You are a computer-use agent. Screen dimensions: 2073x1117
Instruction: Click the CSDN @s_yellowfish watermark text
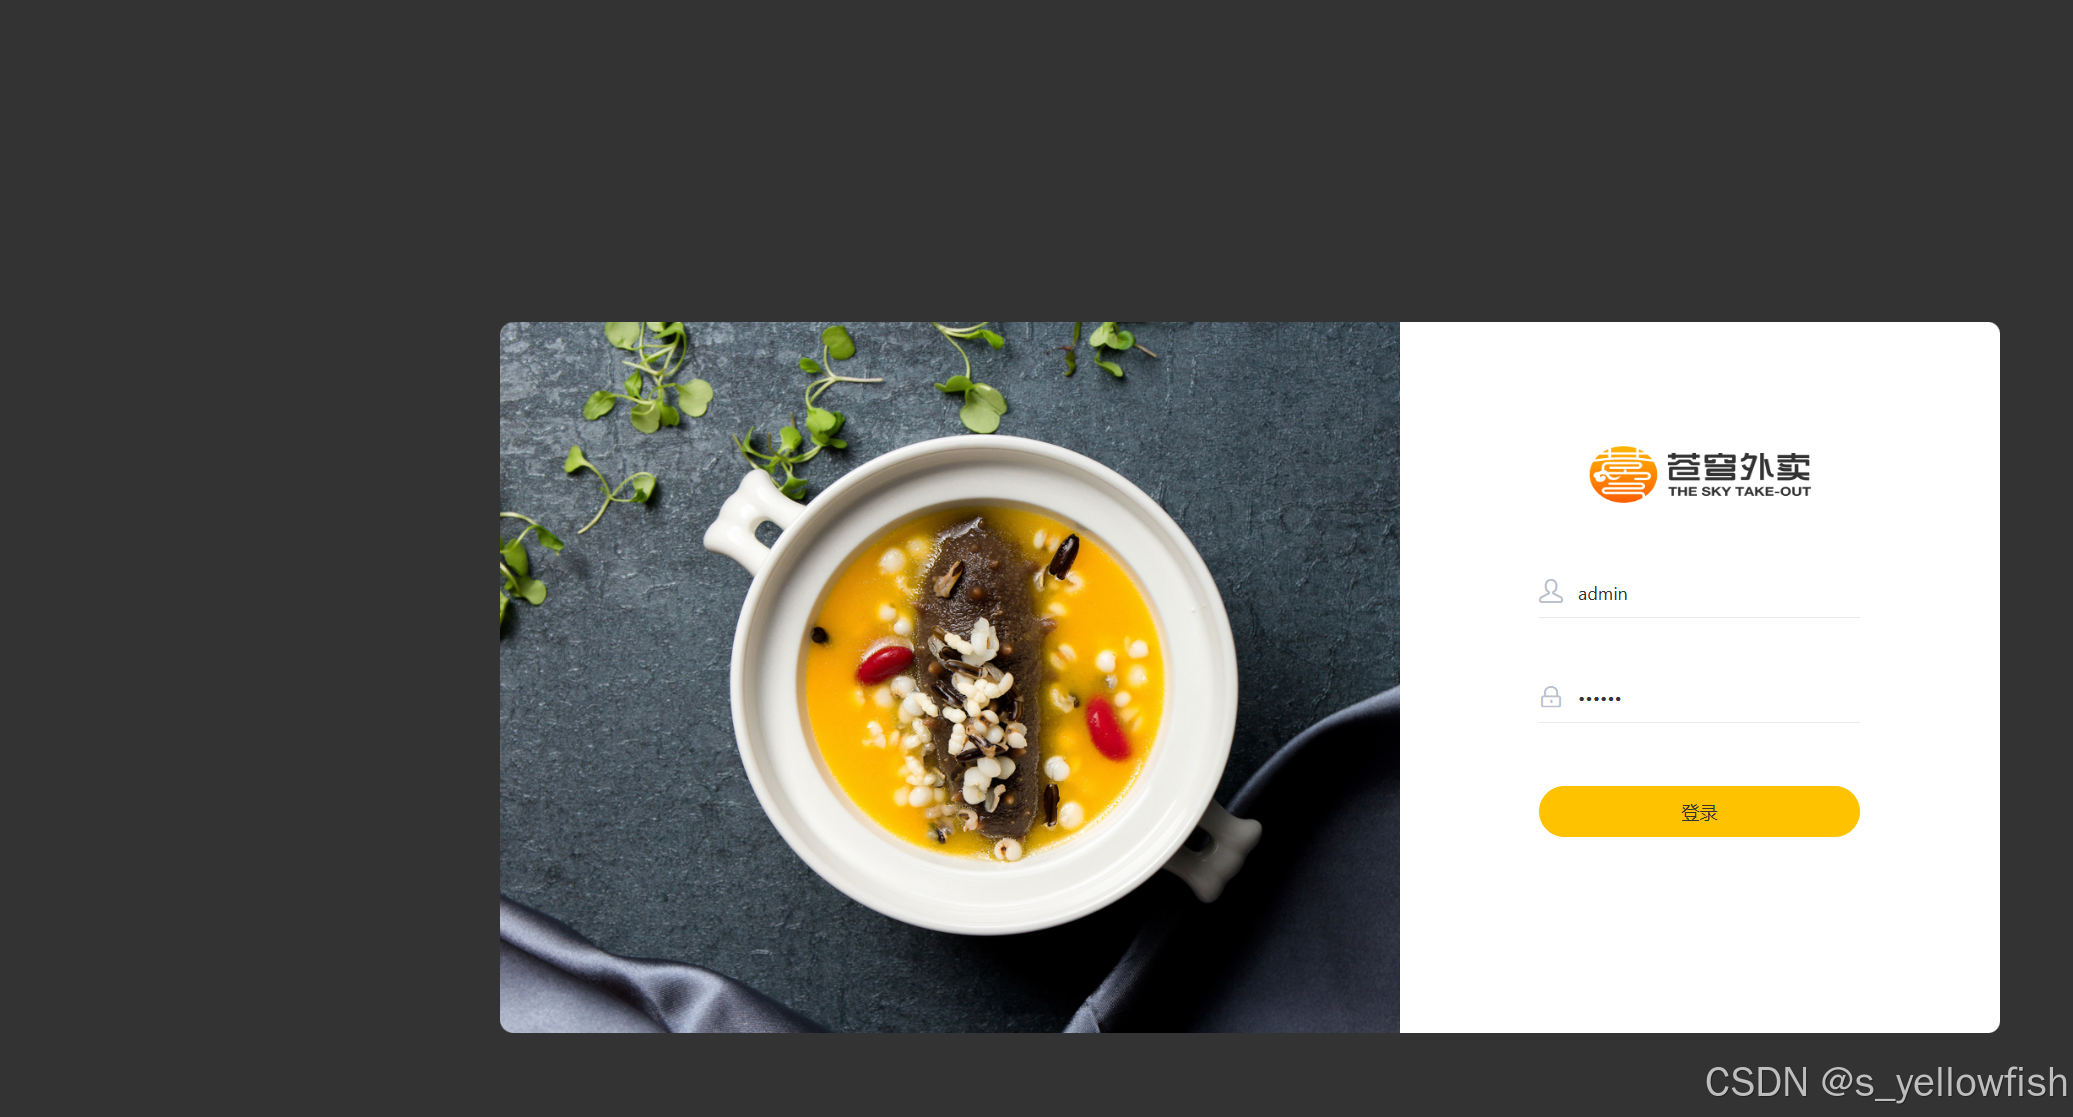point(1886,1083)
